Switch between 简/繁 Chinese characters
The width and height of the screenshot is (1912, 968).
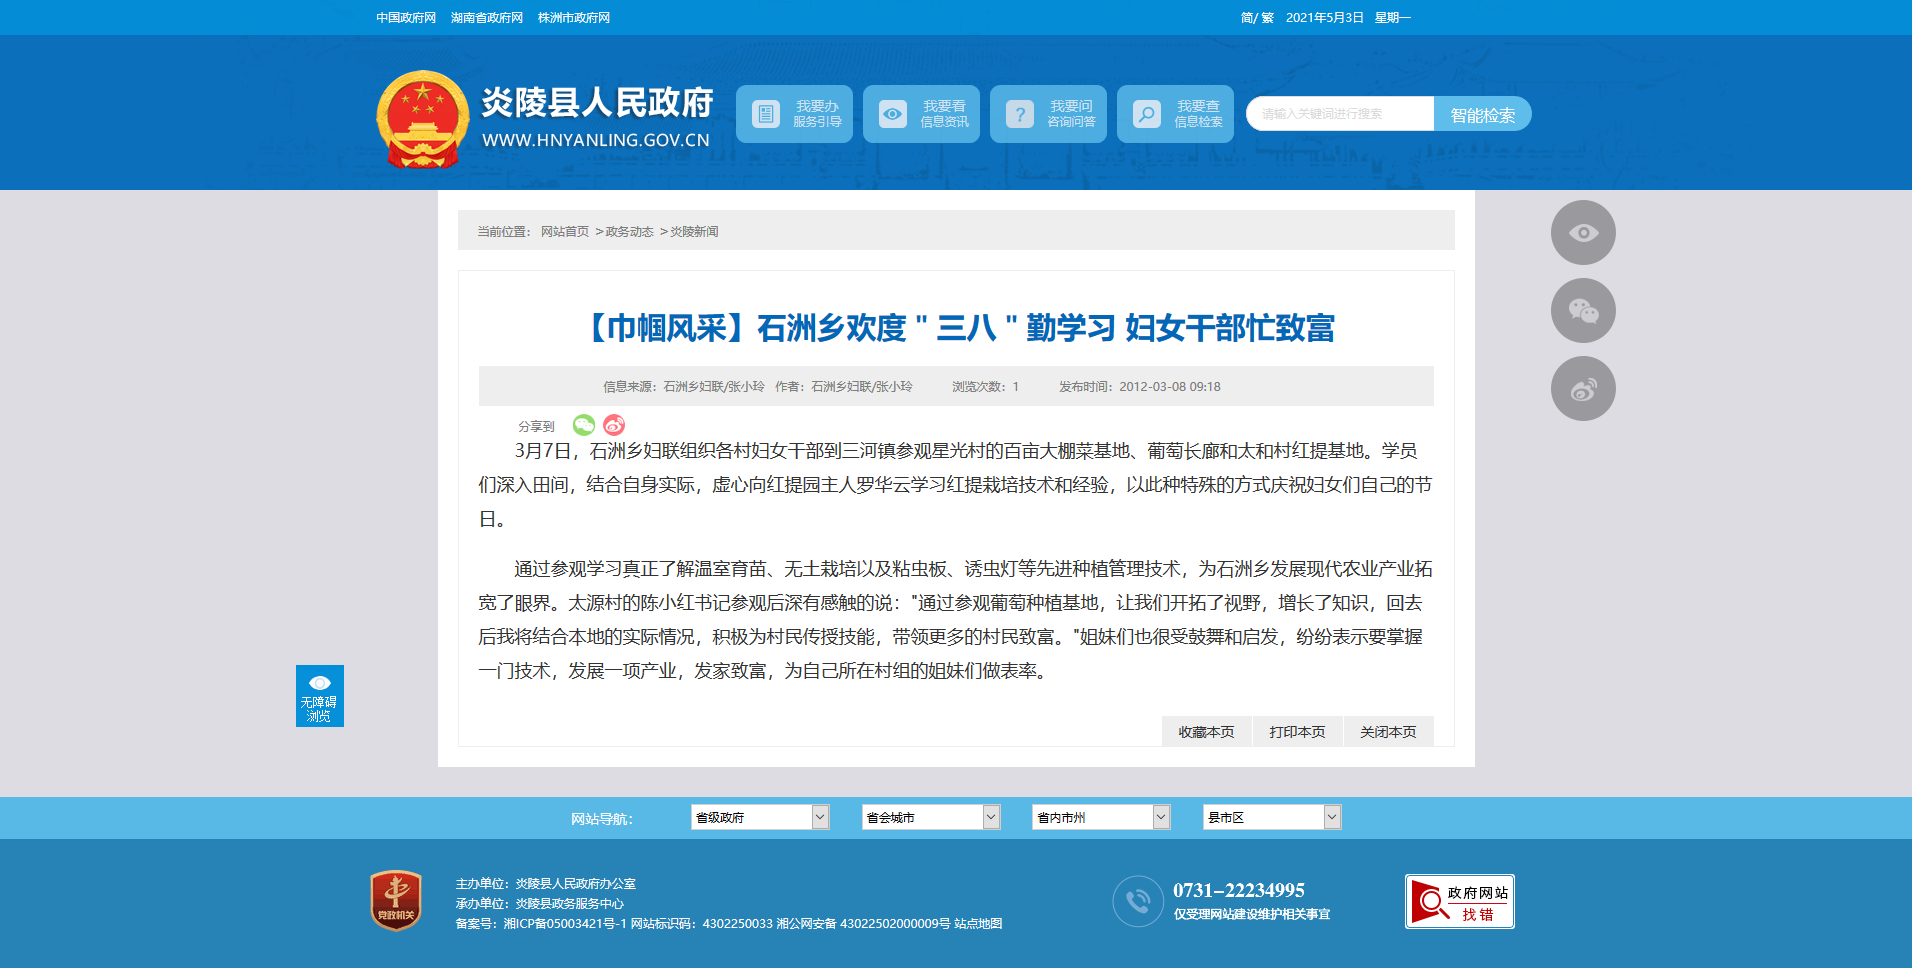click(1256, 18)
